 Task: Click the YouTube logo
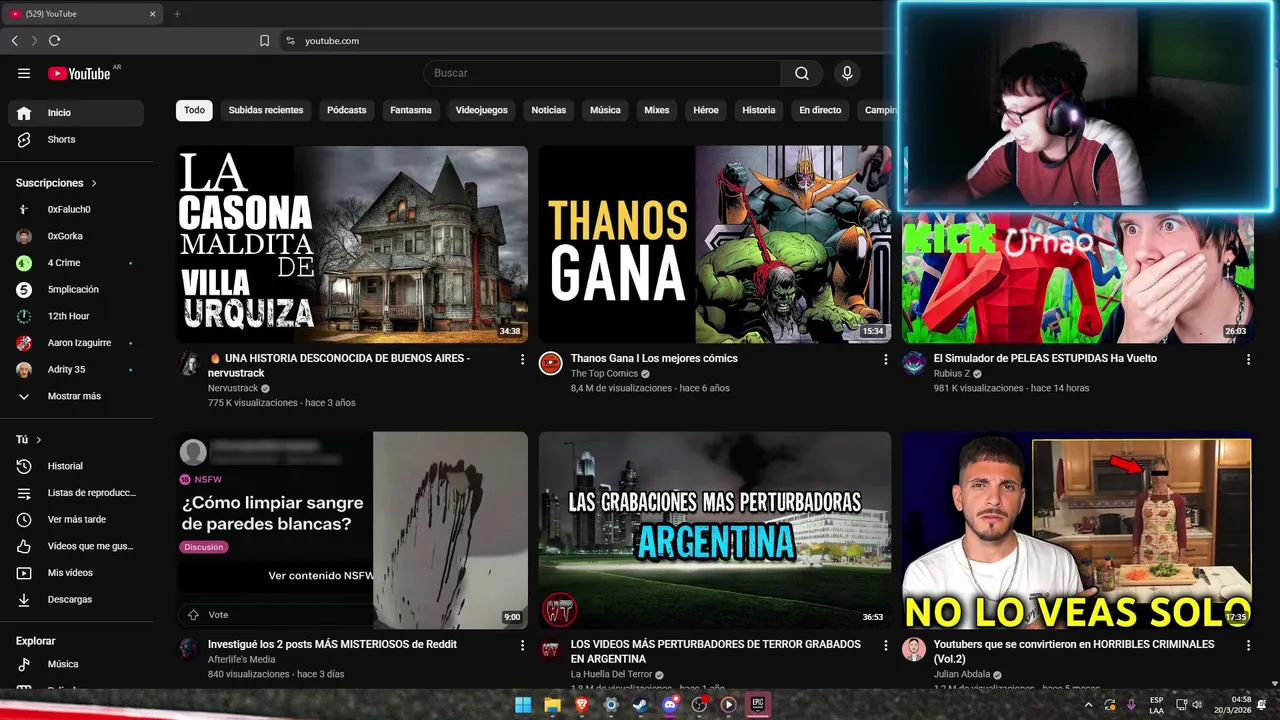tap(79, 73)
